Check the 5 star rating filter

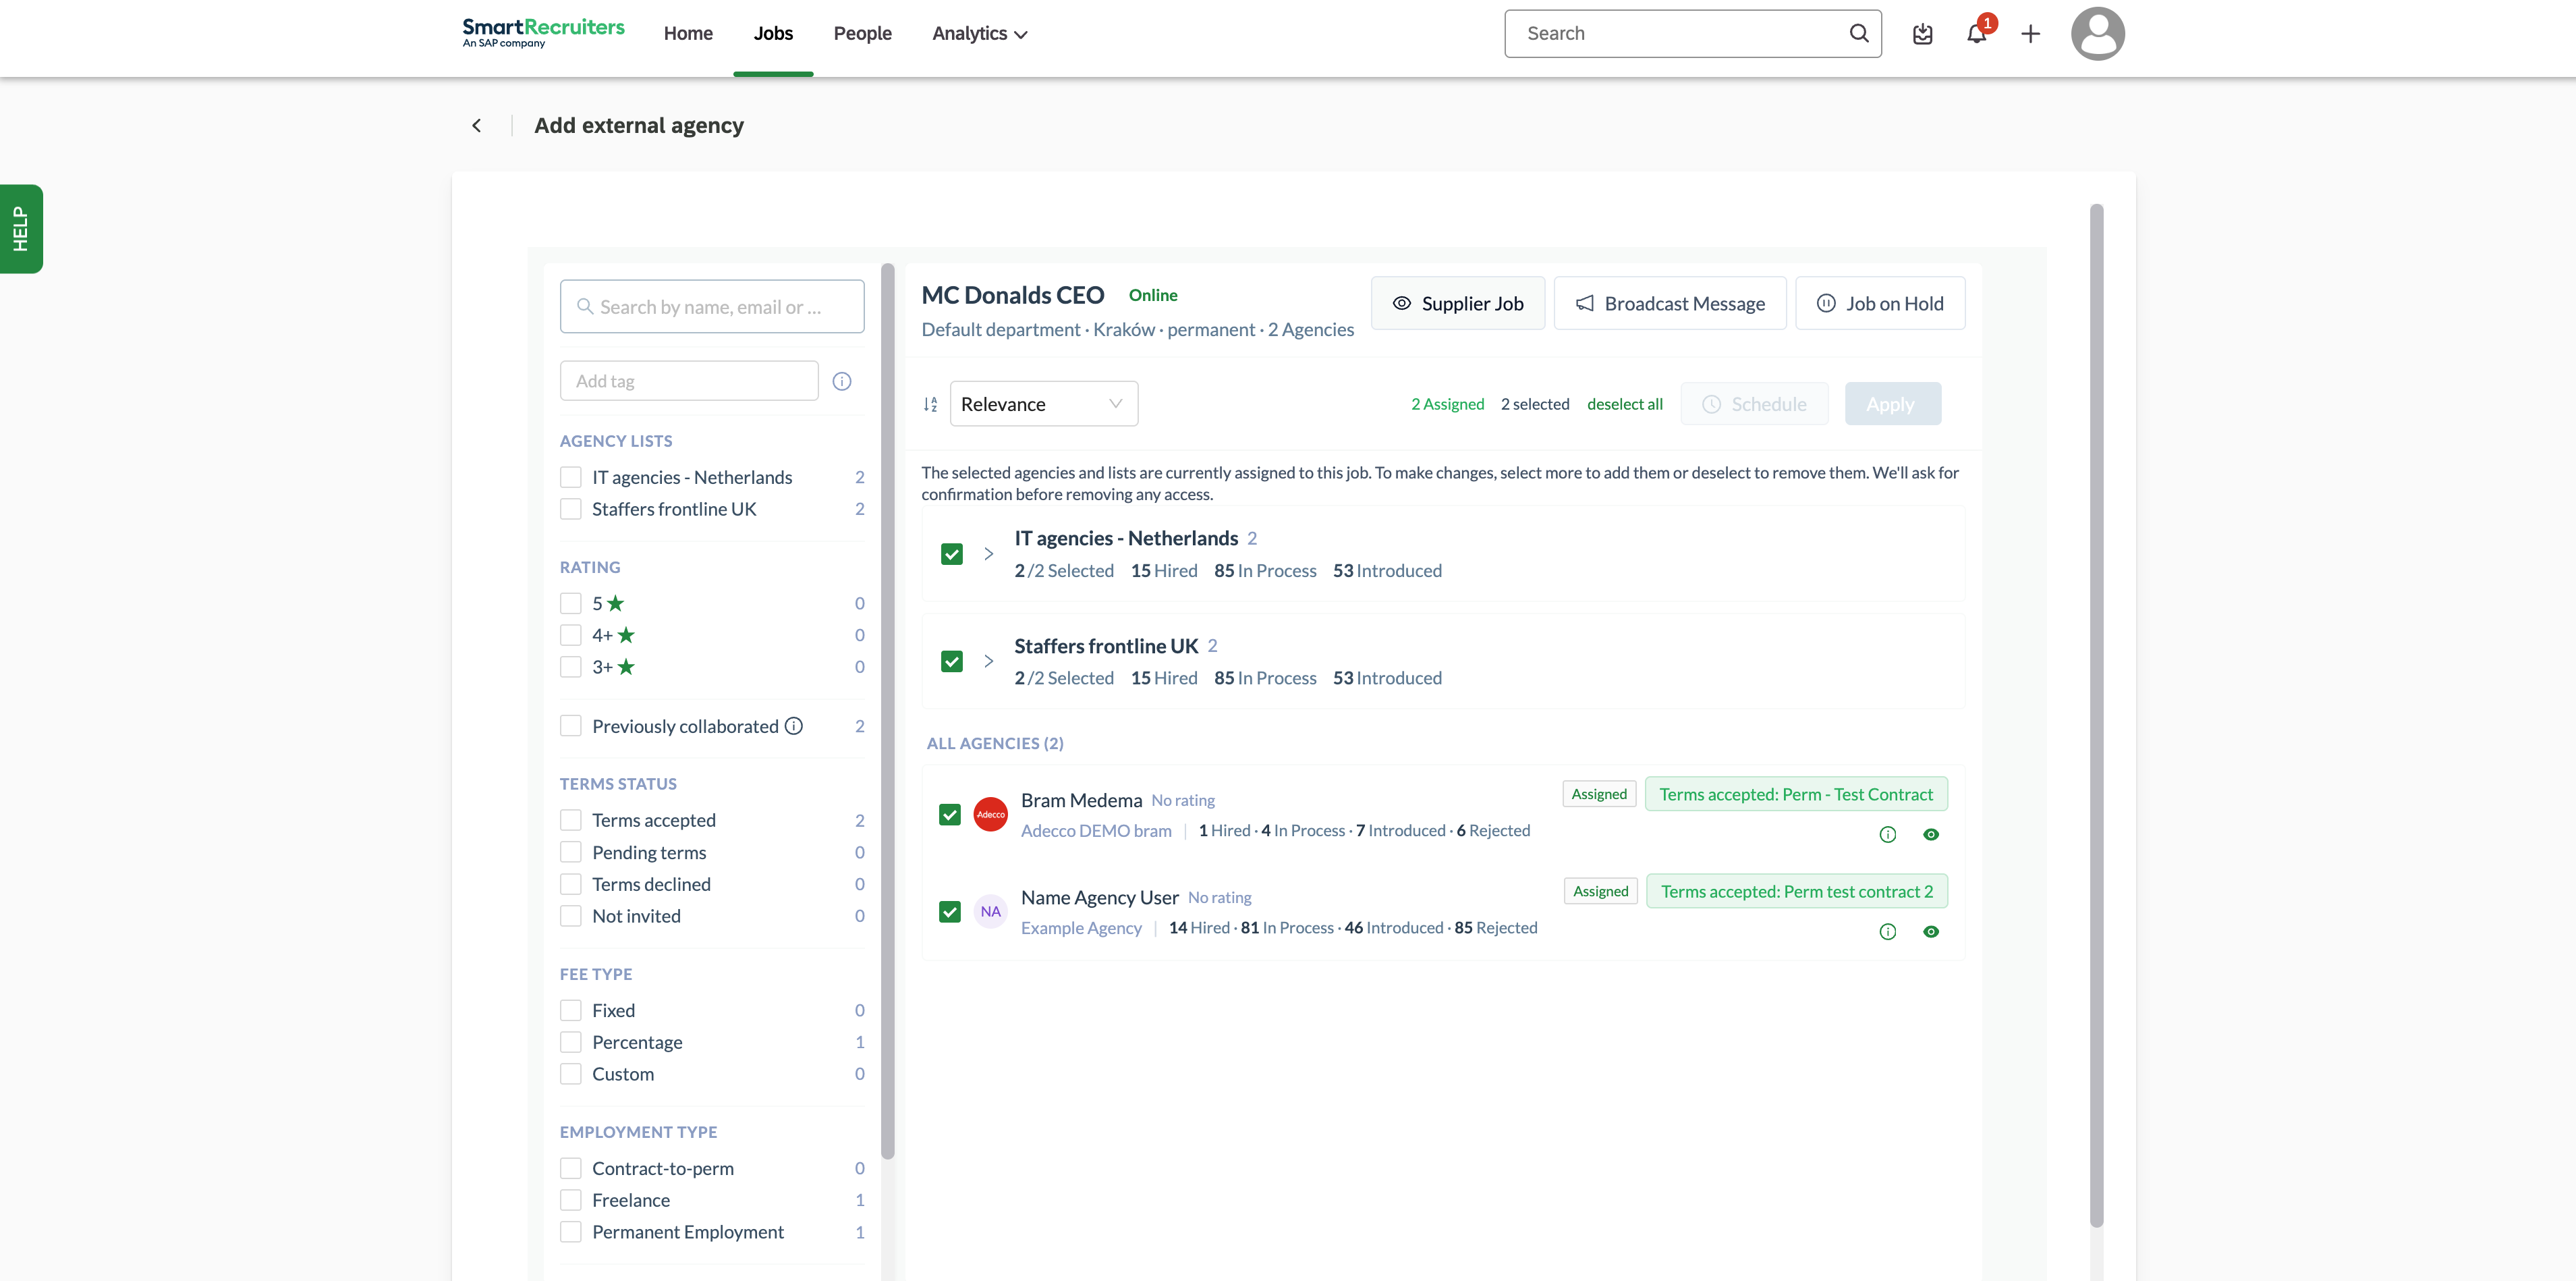[570, 603]
